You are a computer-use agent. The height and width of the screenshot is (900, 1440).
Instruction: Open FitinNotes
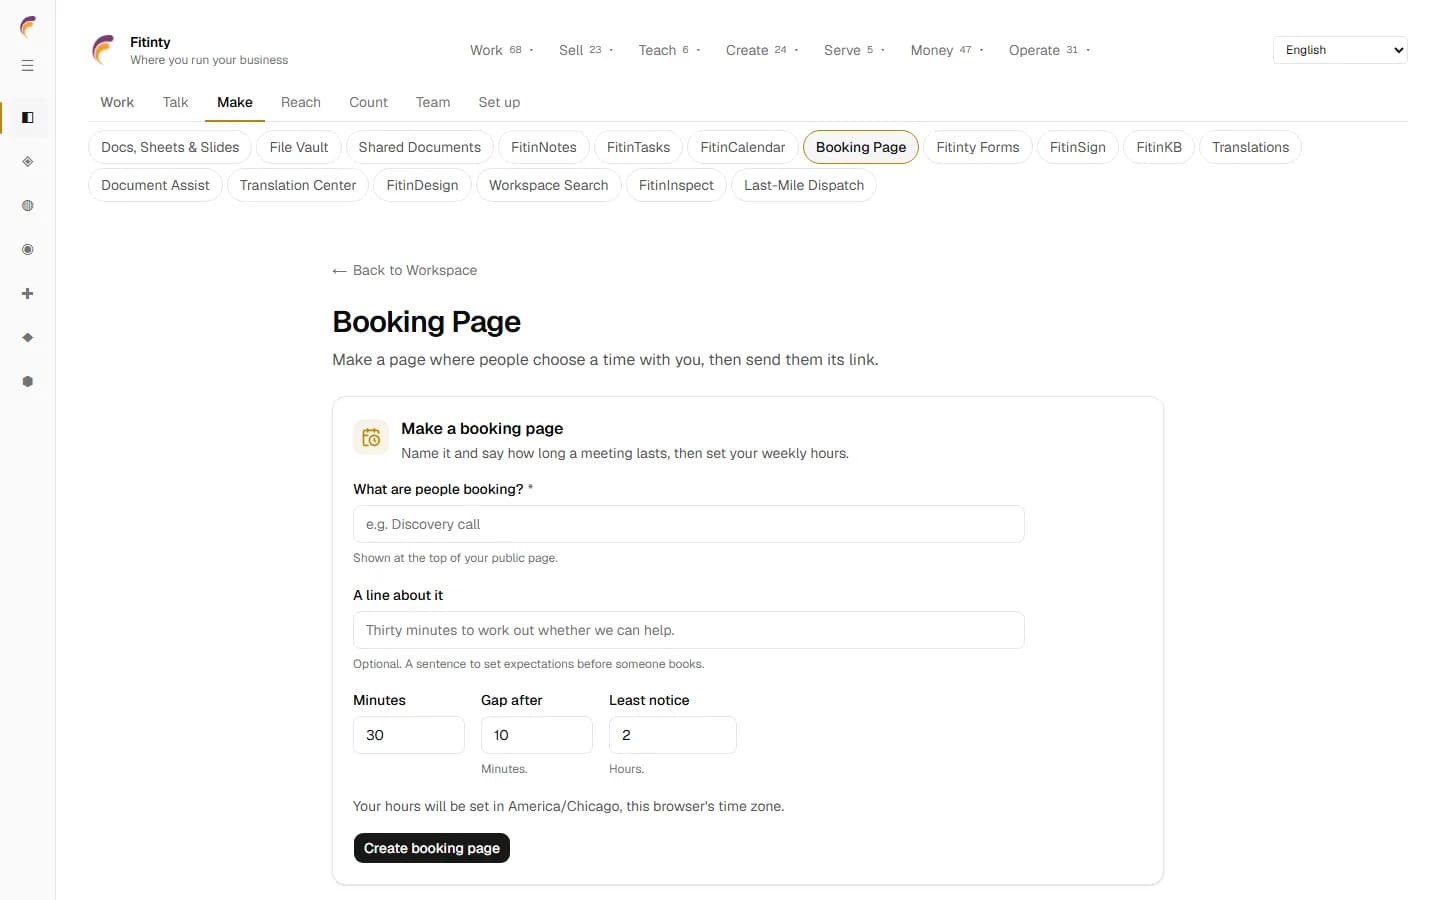click(544, 147)
